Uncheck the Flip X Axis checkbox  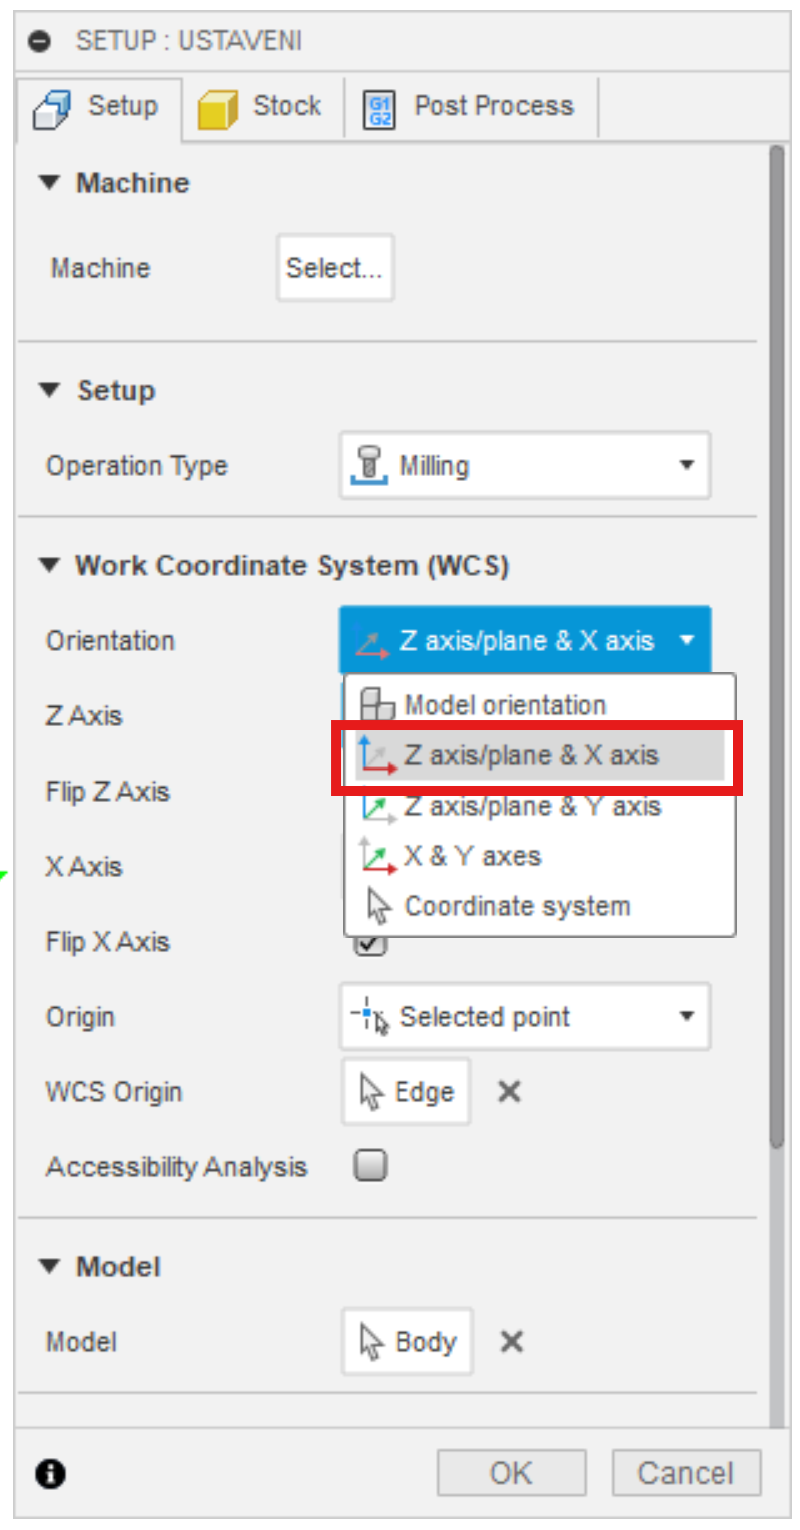pyautogui.click(x=371, y=944)
